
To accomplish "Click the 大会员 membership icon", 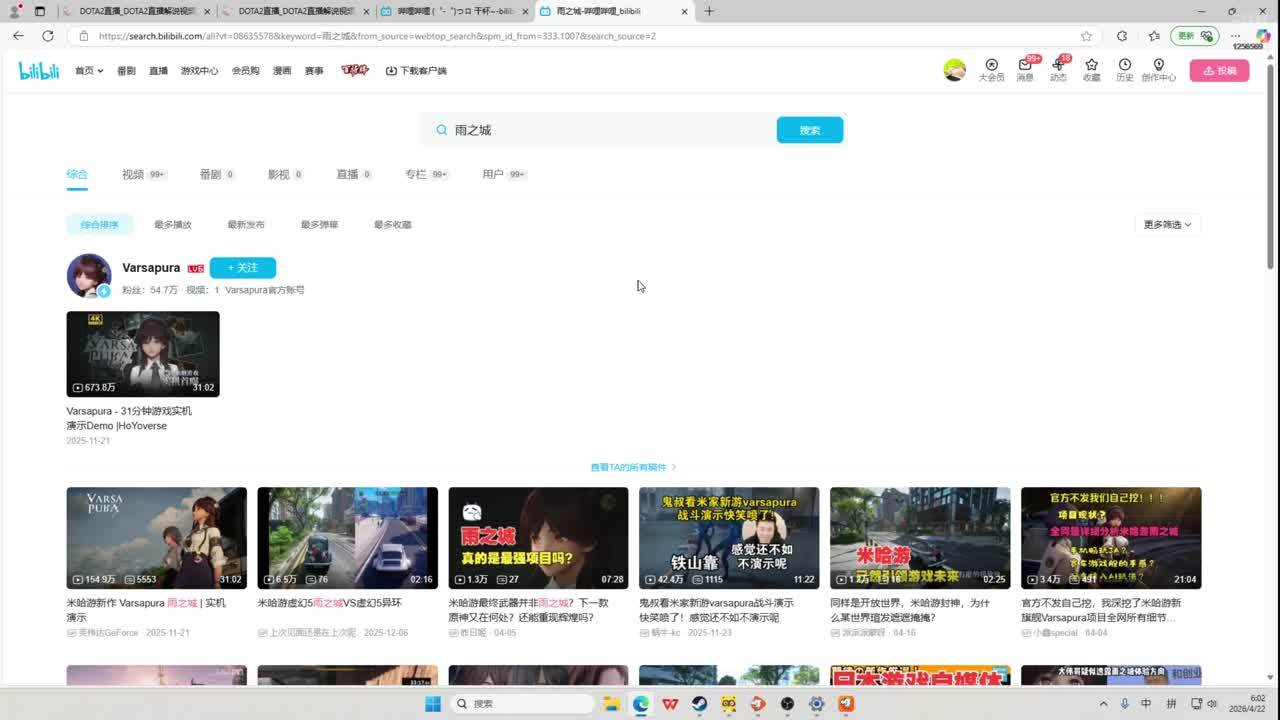I will [991, 66].
